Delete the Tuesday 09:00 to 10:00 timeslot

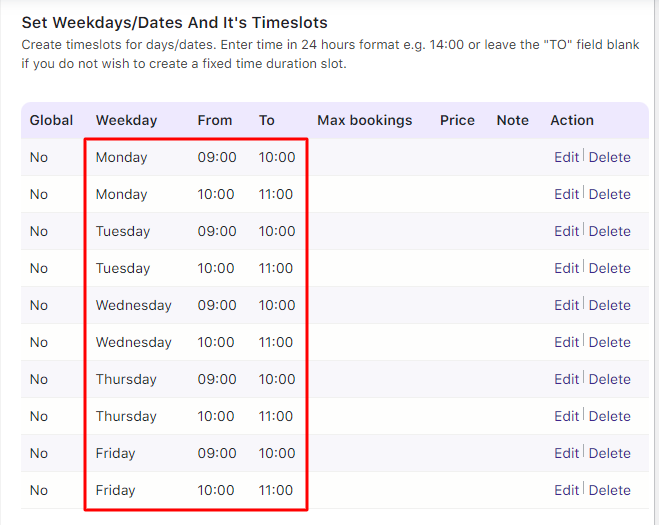tap(609, 231)
